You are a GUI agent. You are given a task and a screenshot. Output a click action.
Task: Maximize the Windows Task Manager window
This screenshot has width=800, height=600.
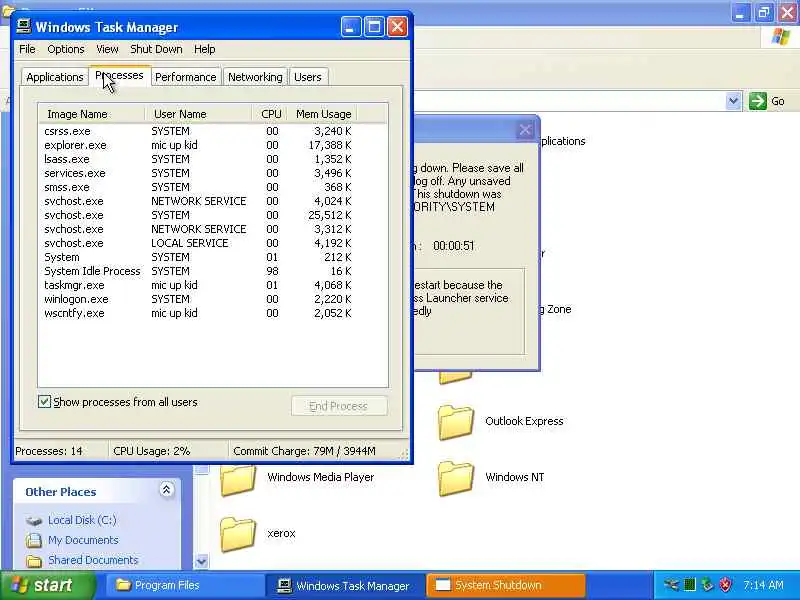[374, 27]
